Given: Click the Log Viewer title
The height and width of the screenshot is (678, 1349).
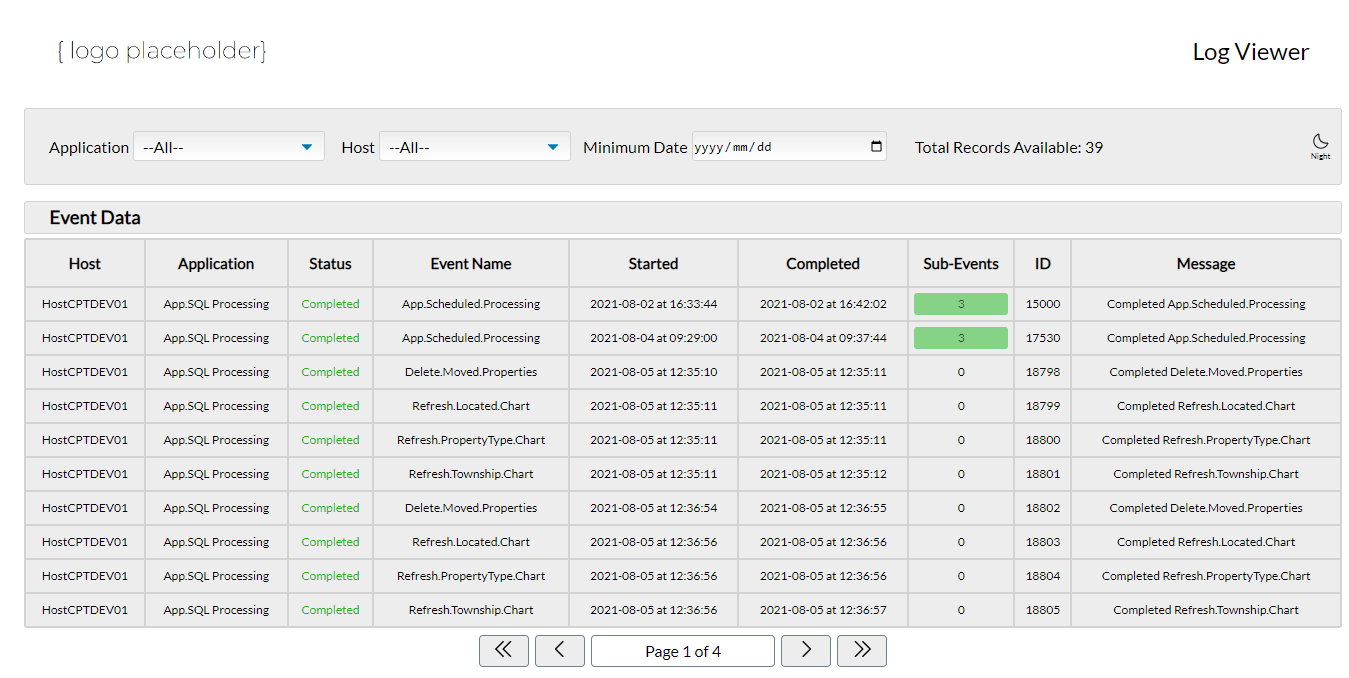Looking at the screenshot, I should tap(1250, 52).
